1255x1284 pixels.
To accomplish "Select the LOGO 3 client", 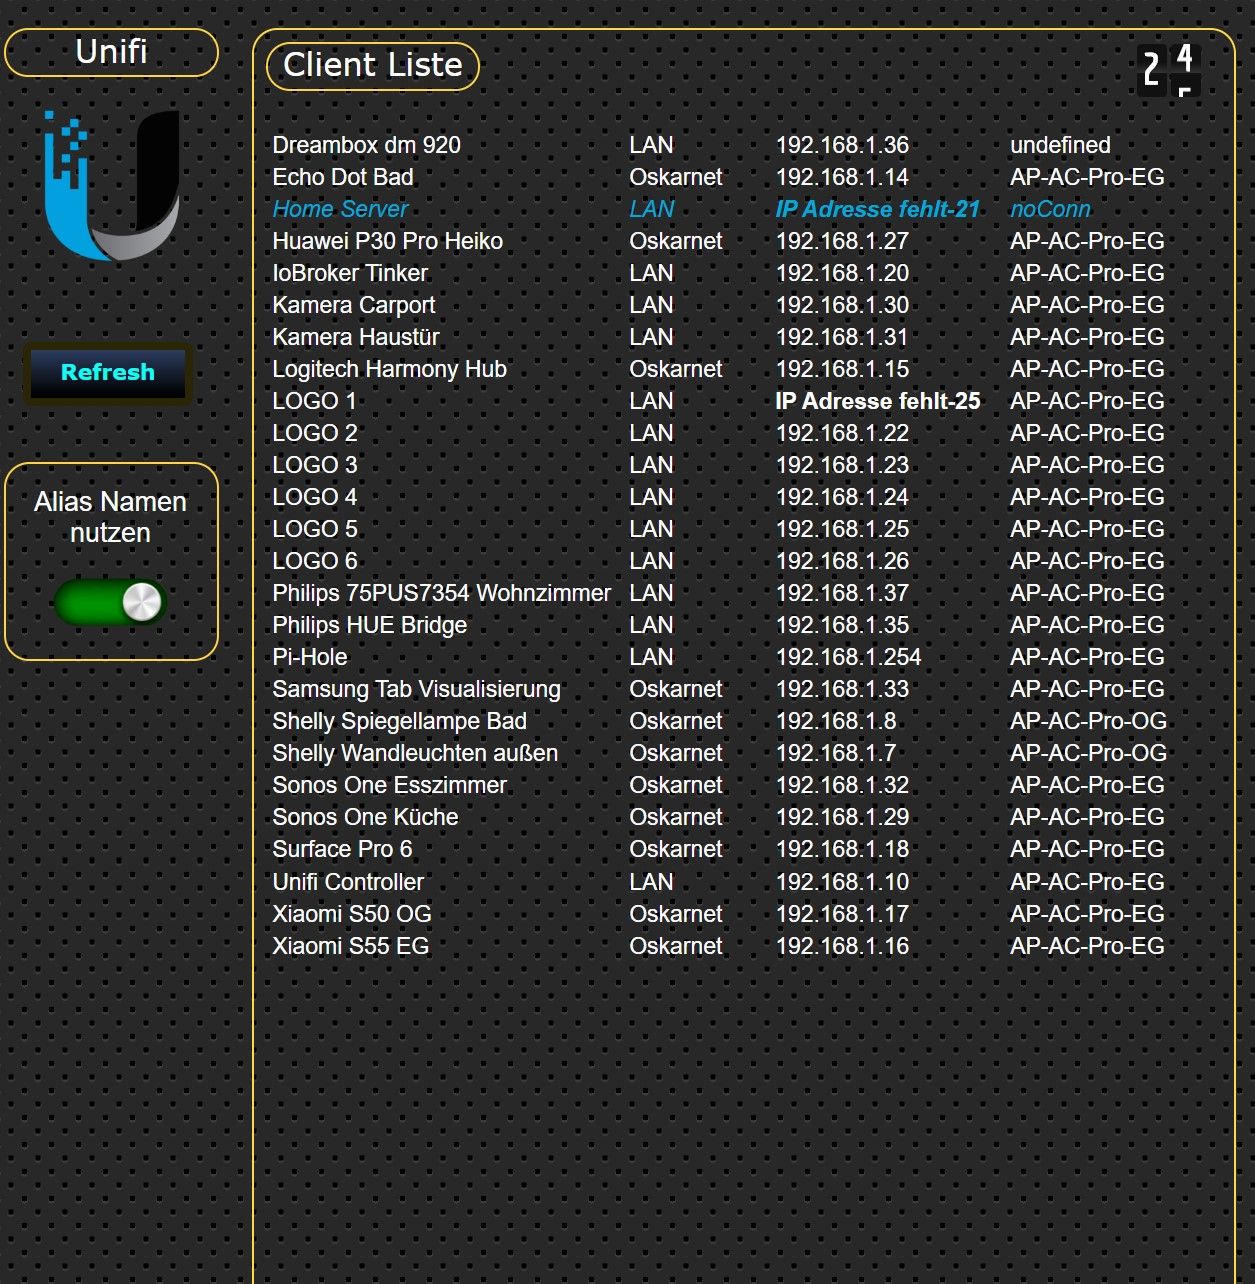I will pyautogui.click(x=314, y=465).
